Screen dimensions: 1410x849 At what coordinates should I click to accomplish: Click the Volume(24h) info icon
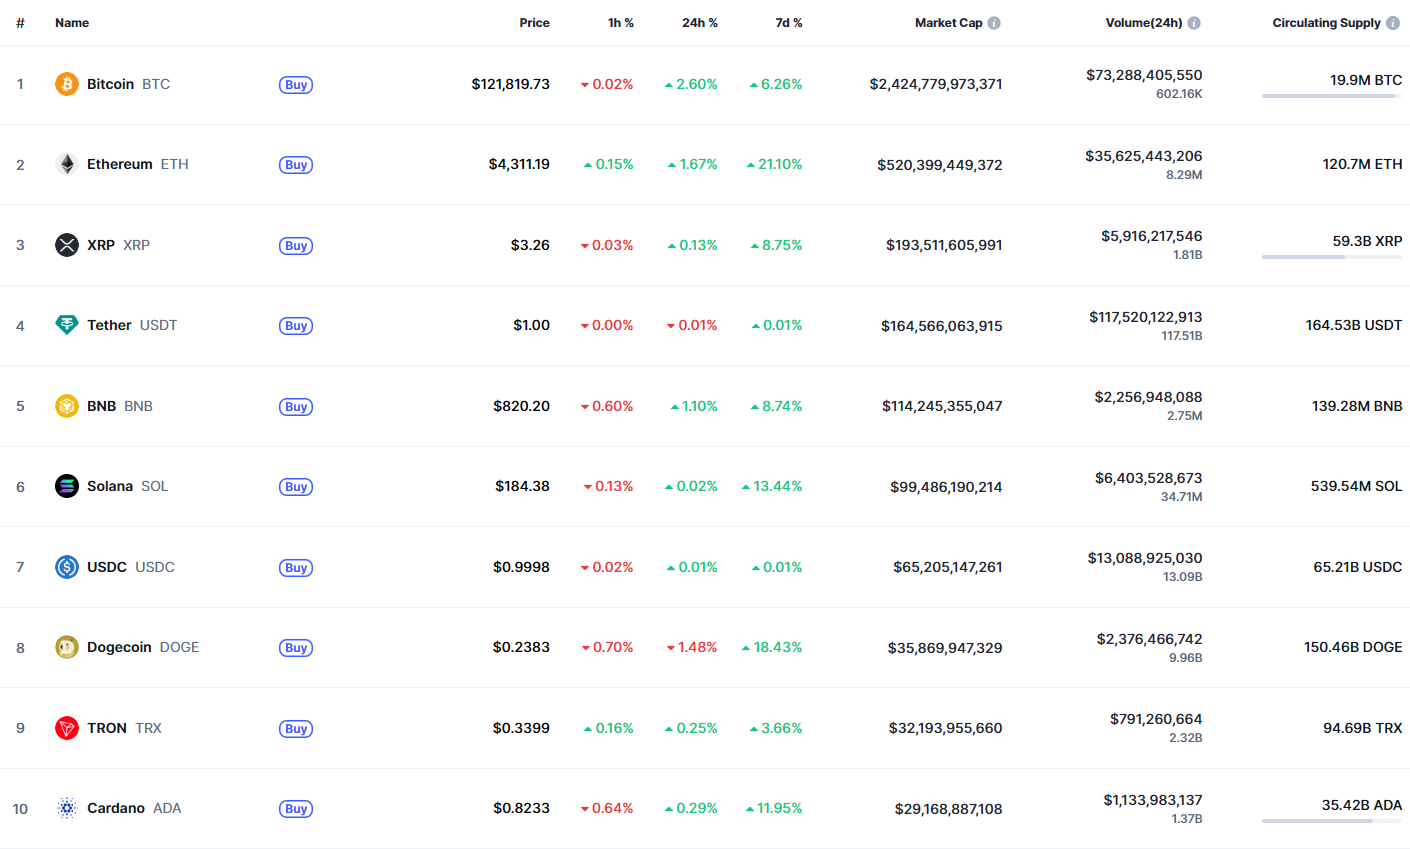point(1194,23)
